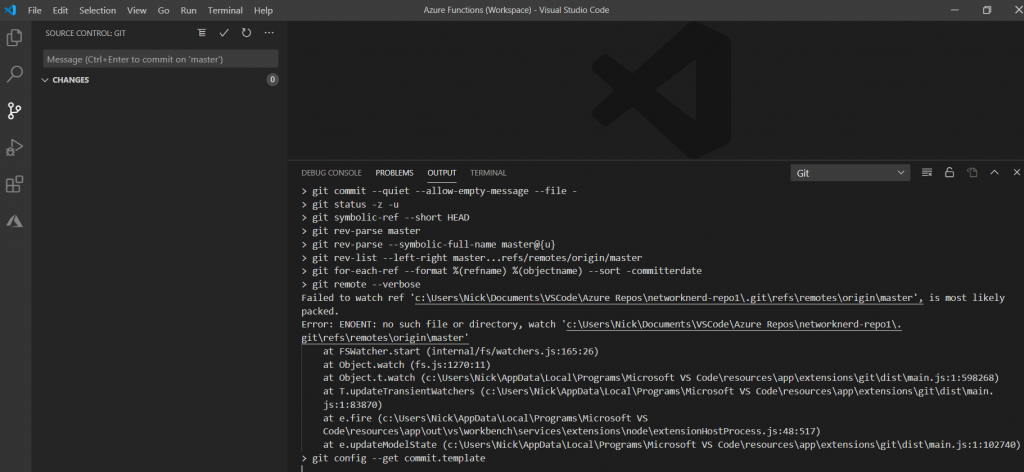
Task: Refresh the source control view
Action: point(246,33)
